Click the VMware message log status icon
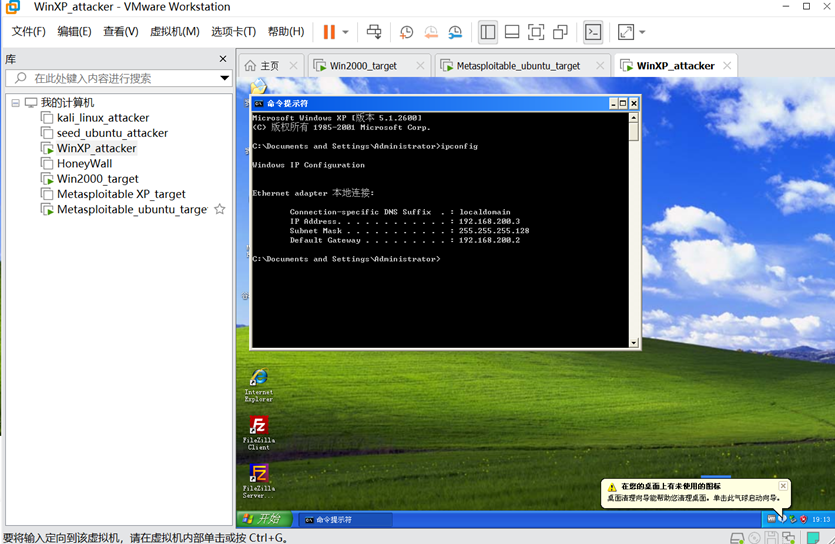 coord(813,538)
